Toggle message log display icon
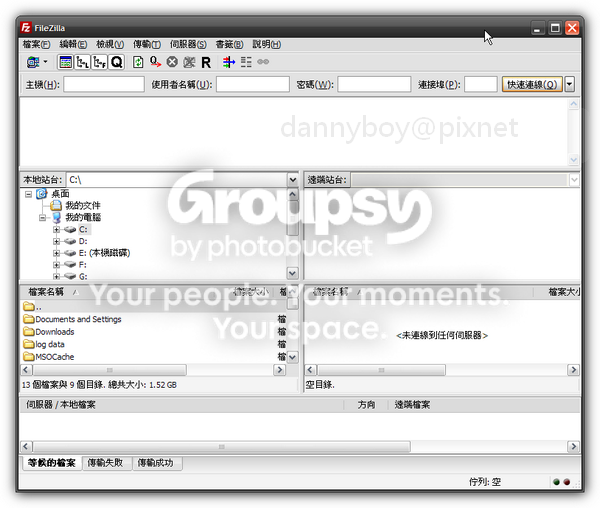This screenshot has height=508, width=600. pos(65,62)
